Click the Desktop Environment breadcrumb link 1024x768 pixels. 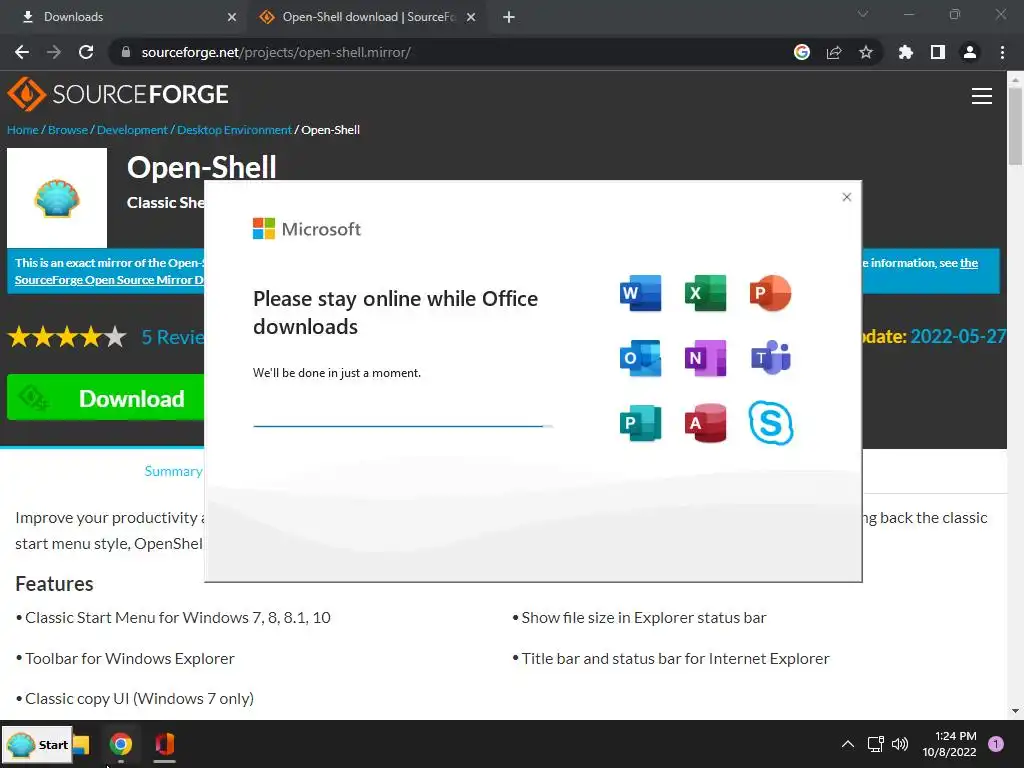[x=234, y=130]
